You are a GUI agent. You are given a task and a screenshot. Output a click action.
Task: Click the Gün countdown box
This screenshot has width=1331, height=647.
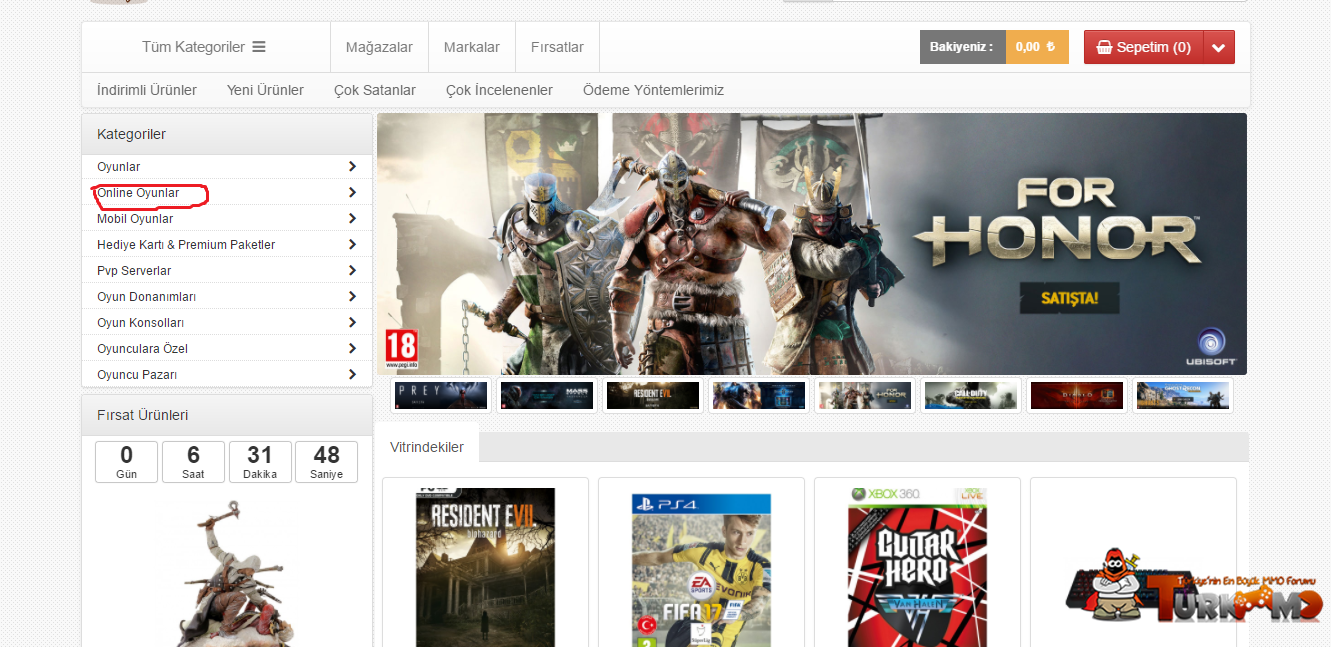pyautogui.click(x=126, y=462)
